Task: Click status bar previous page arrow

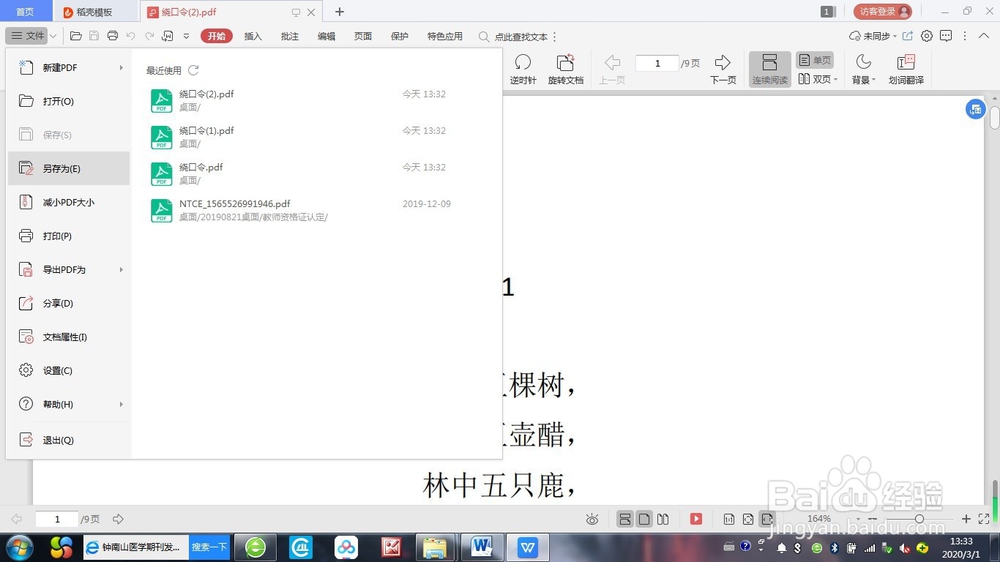Action: (17, 519)
